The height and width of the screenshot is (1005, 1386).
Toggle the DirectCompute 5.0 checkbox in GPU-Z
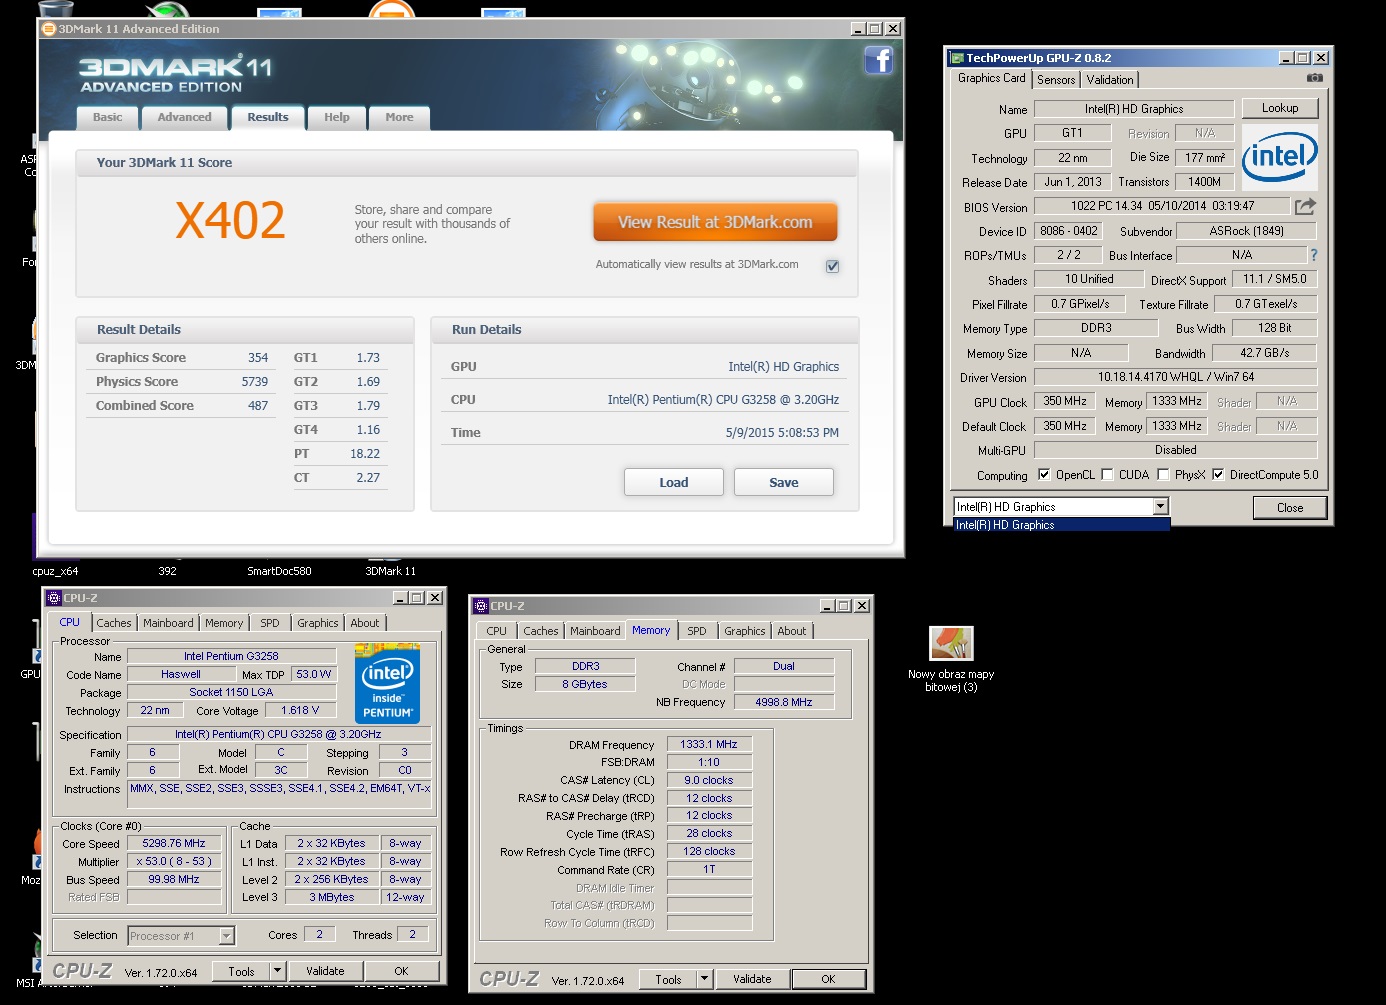point(1218,475)
